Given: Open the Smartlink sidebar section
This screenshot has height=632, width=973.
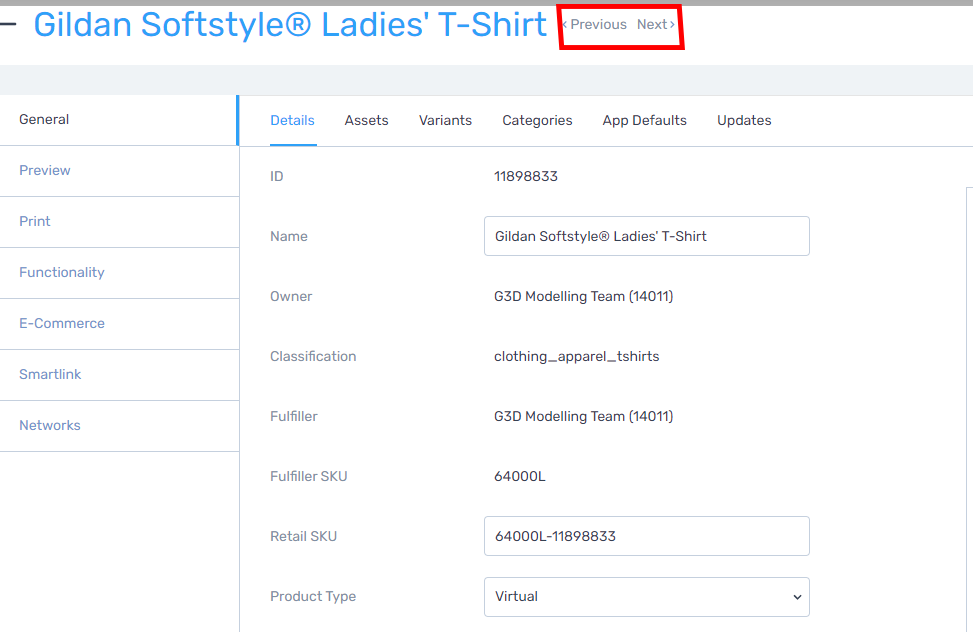Looking at the screenshot, I should click(119, 374).
